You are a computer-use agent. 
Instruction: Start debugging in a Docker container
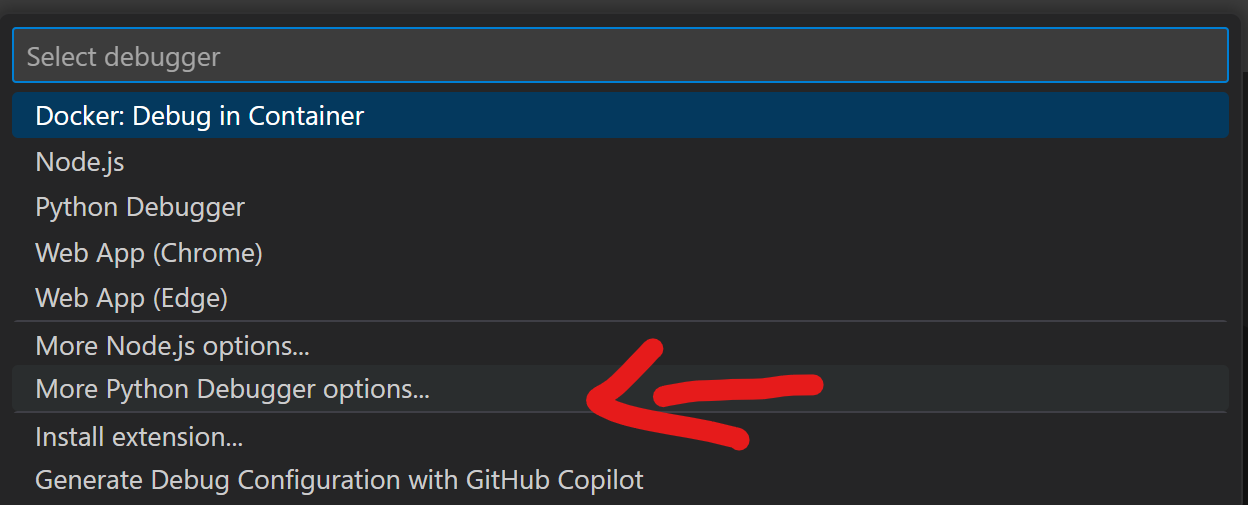click(x=200, y=116)
